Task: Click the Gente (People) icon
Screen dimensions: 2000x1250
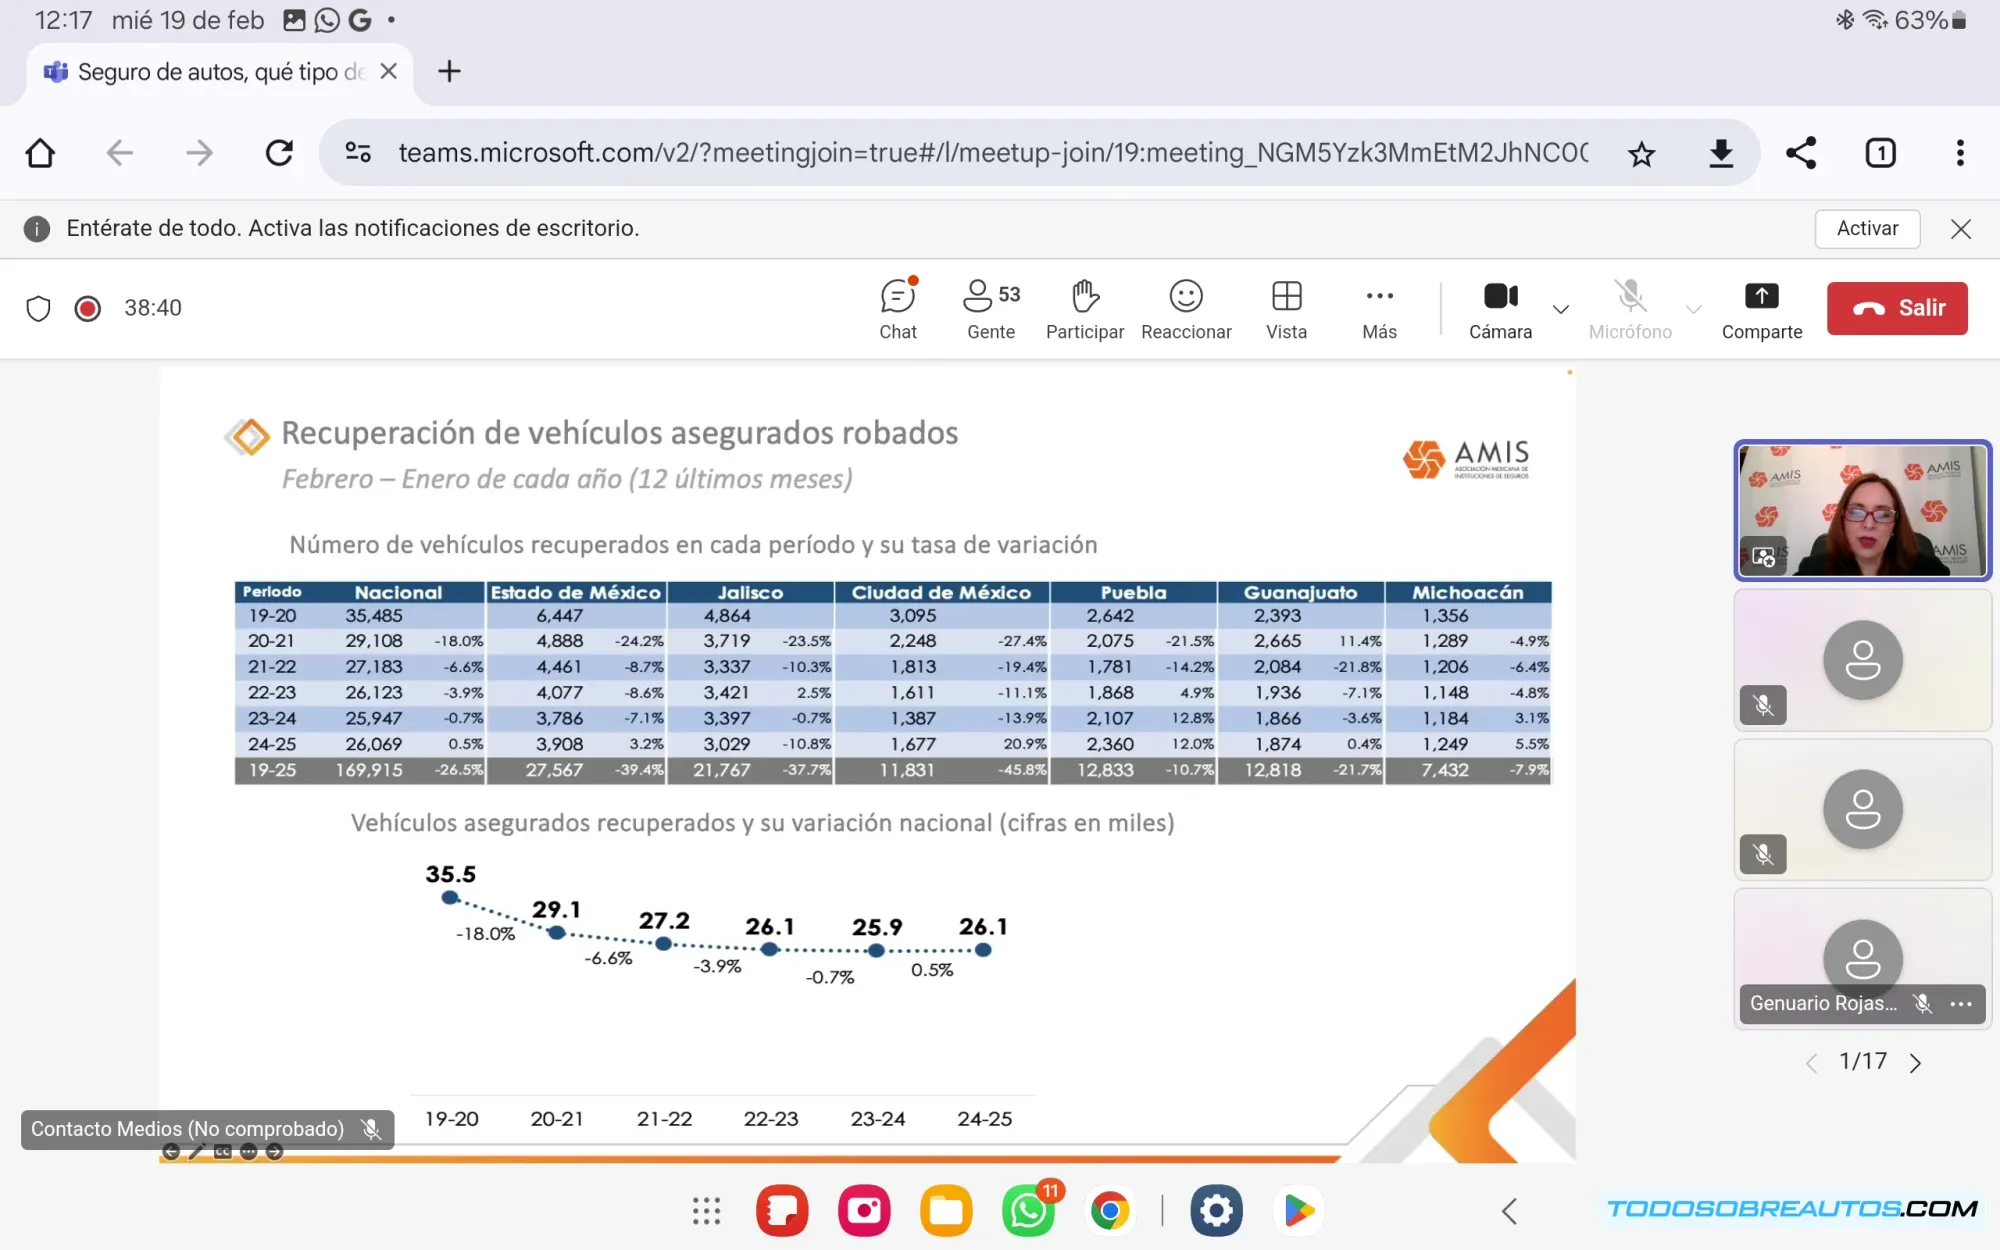Action: click(989, 307)
